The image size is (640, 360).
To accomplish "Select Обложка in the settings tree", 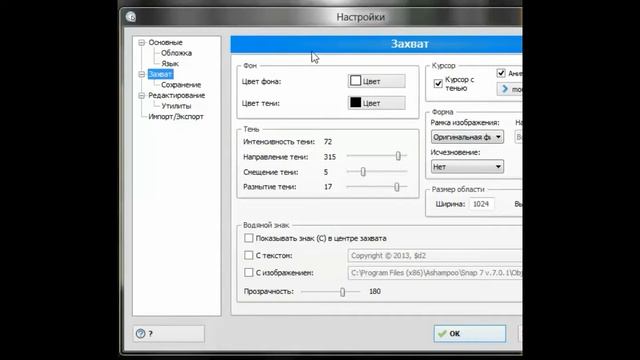I will (x=176, y=53).
